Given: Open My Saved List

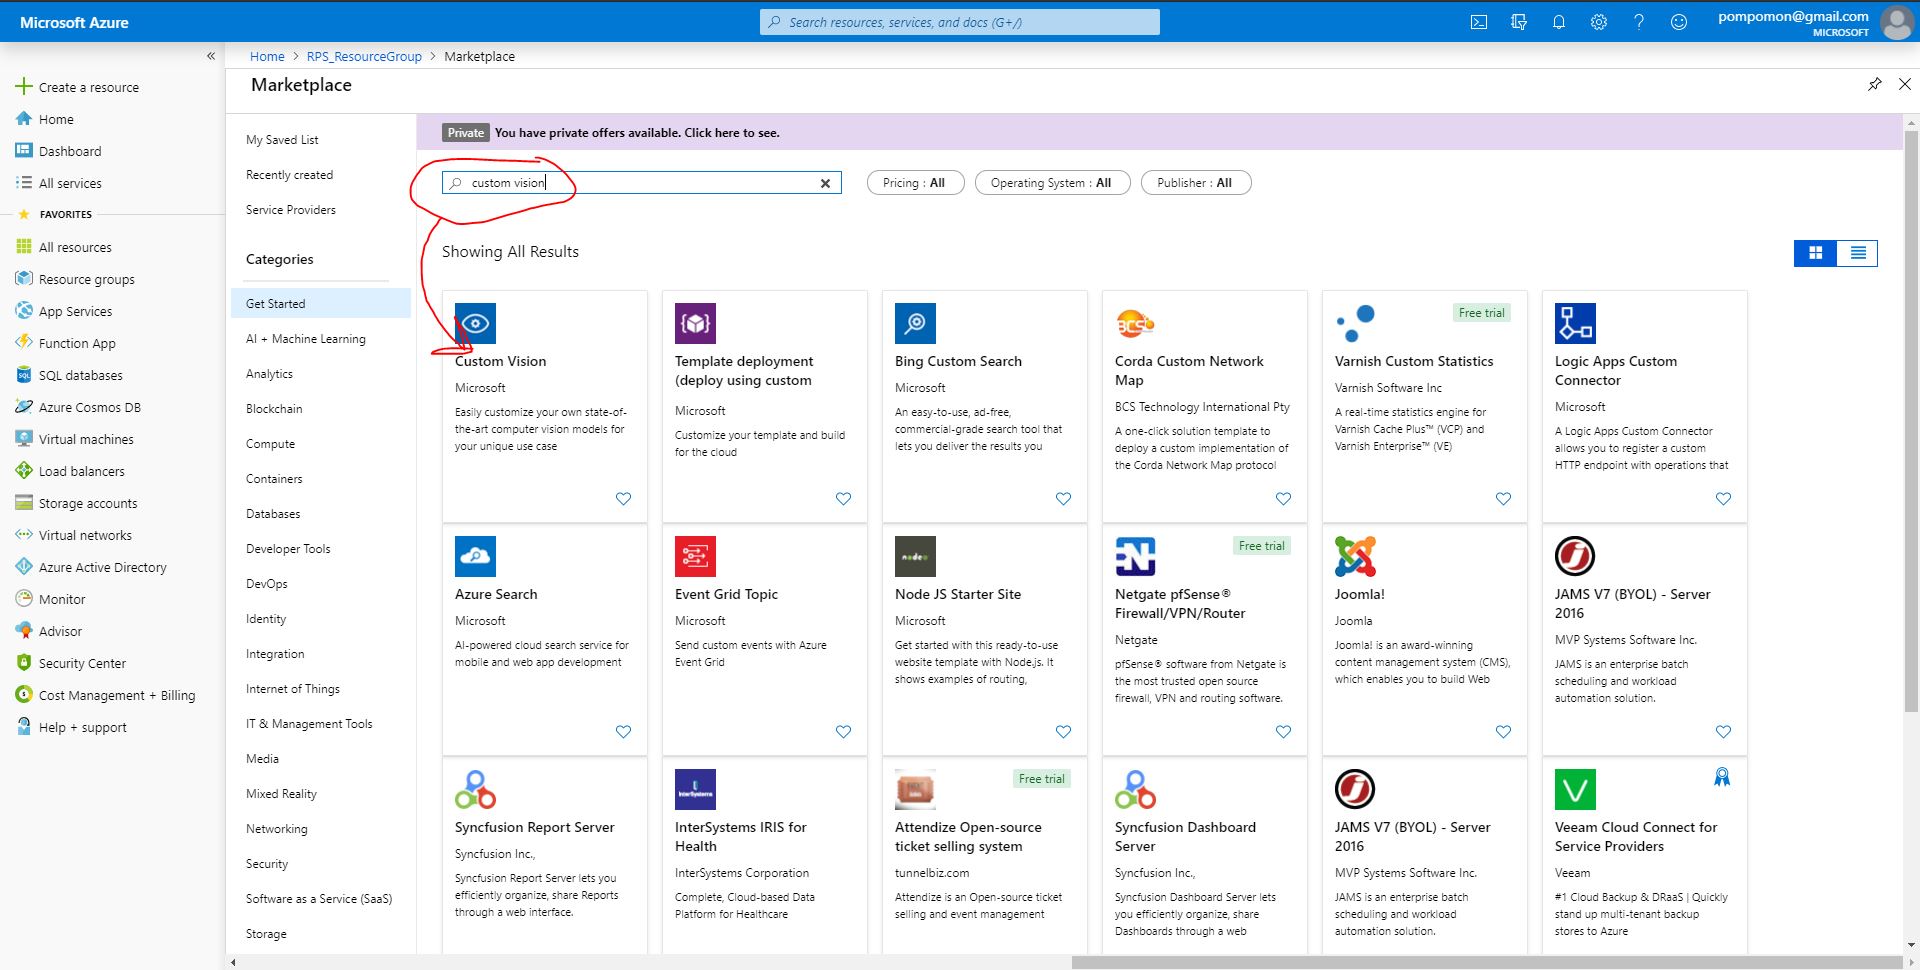Looking at the screenshot, I should coord(282,140).
